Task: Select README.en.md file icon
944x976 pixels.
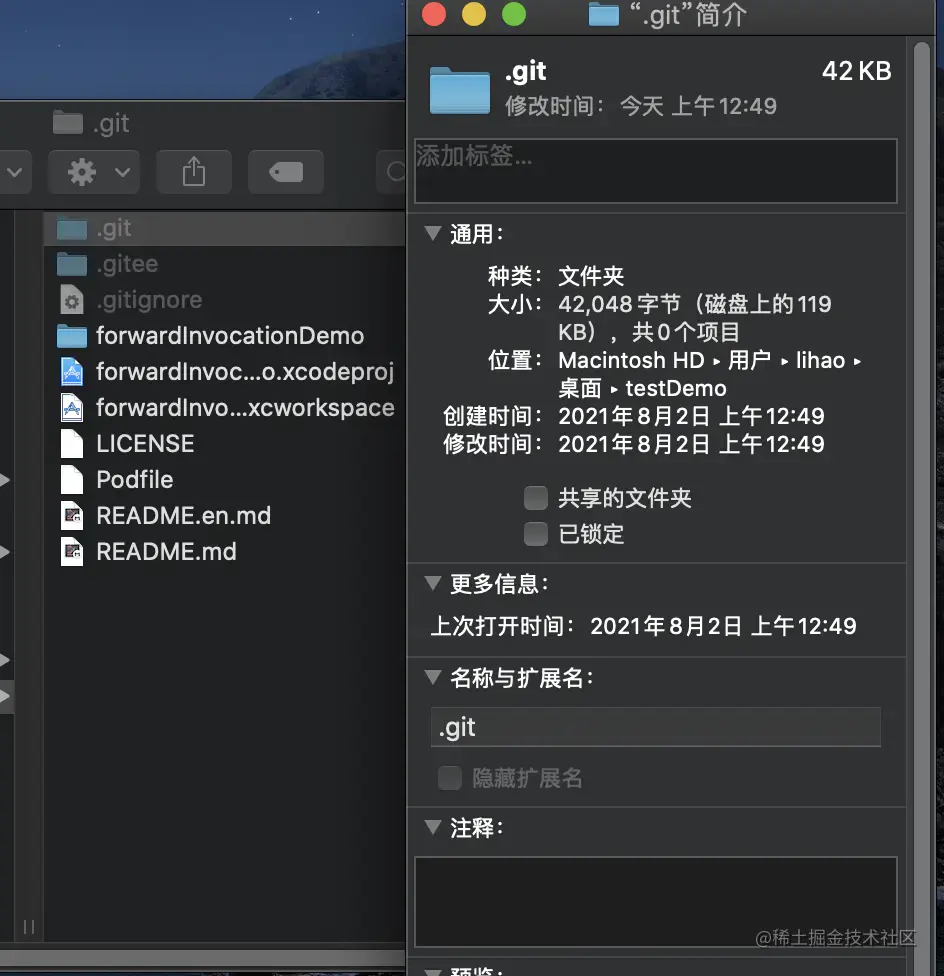Action: 72,516
